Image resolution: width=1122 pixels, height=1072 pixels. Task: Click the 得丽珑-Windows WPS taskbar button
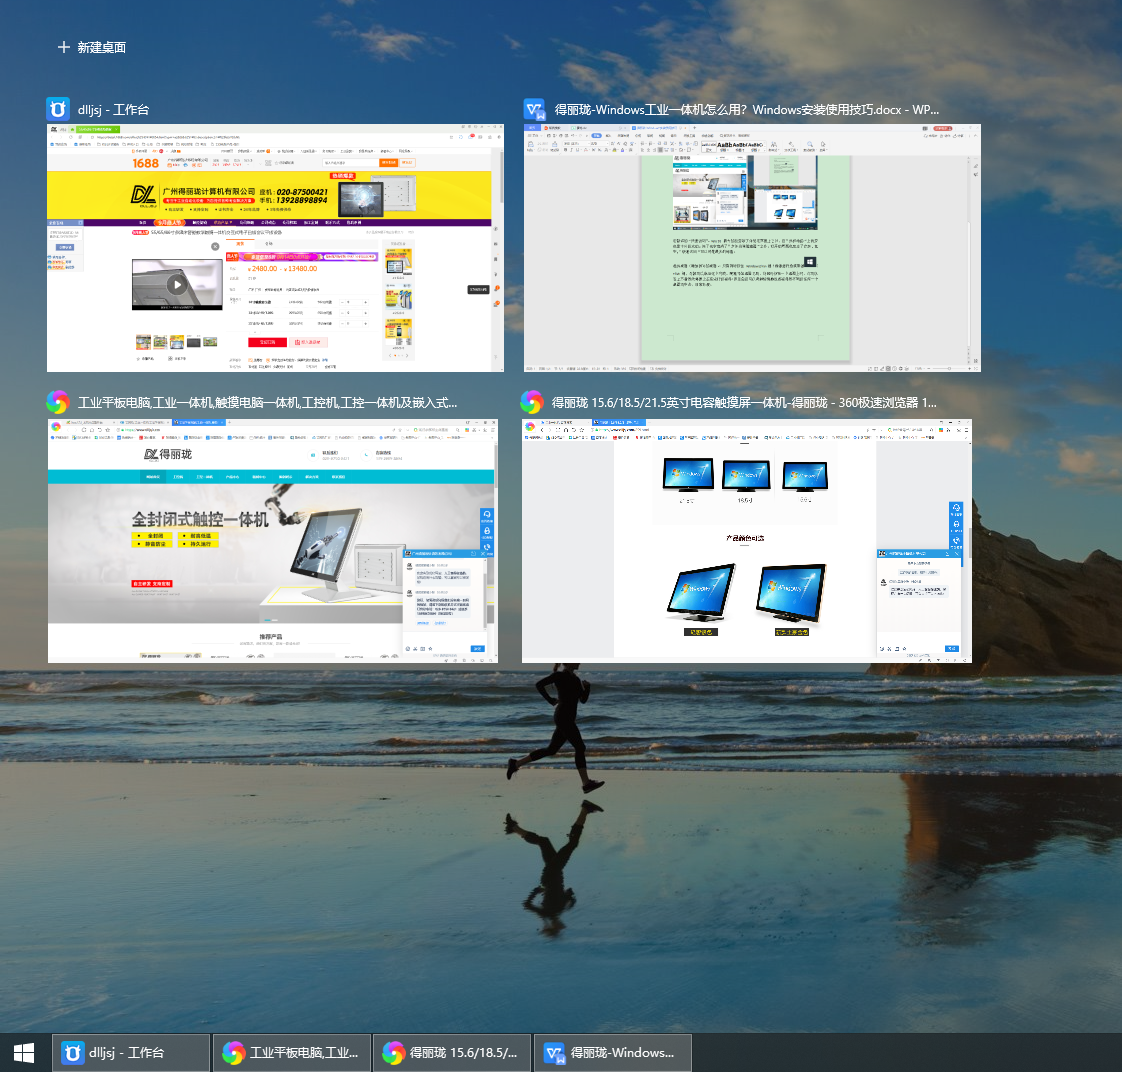(x=612, y=1052)
